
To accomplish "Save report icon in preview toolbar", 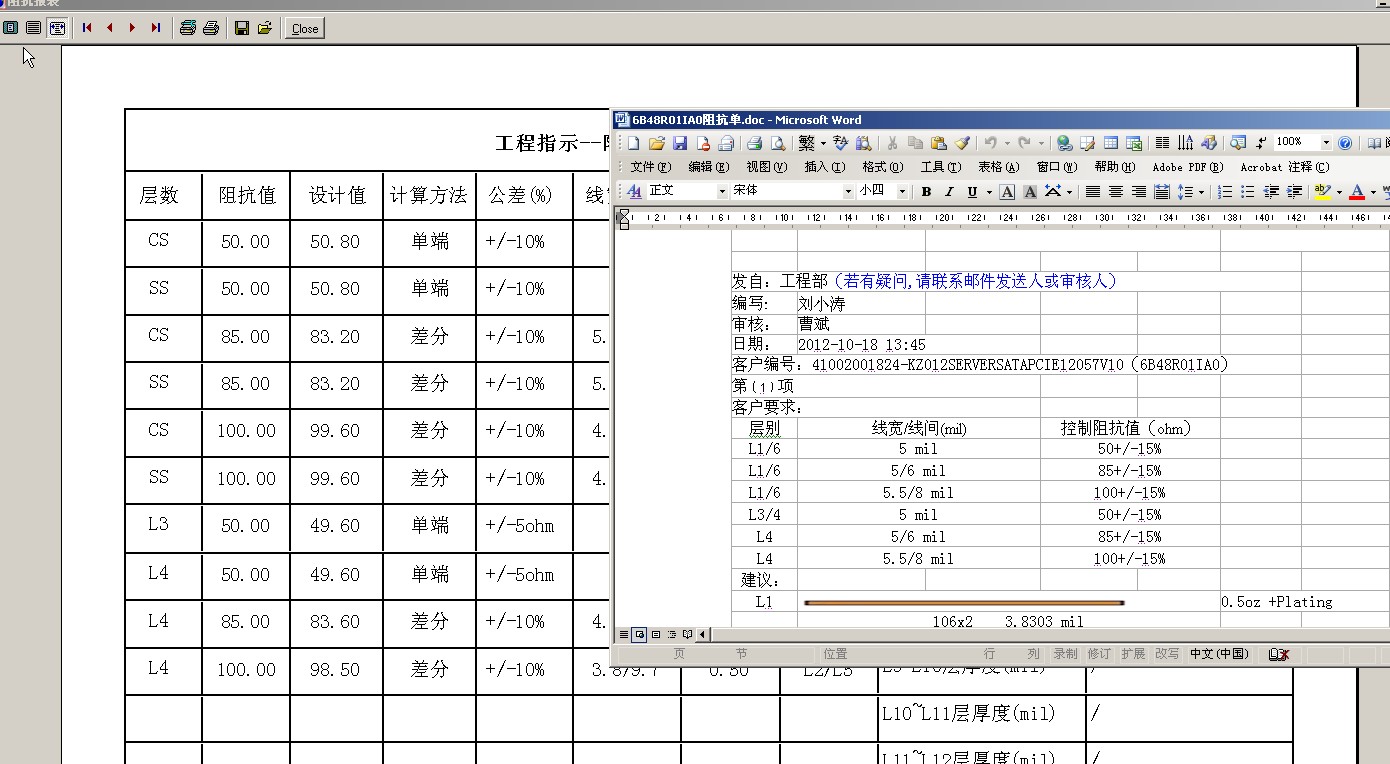I will 241,28.
